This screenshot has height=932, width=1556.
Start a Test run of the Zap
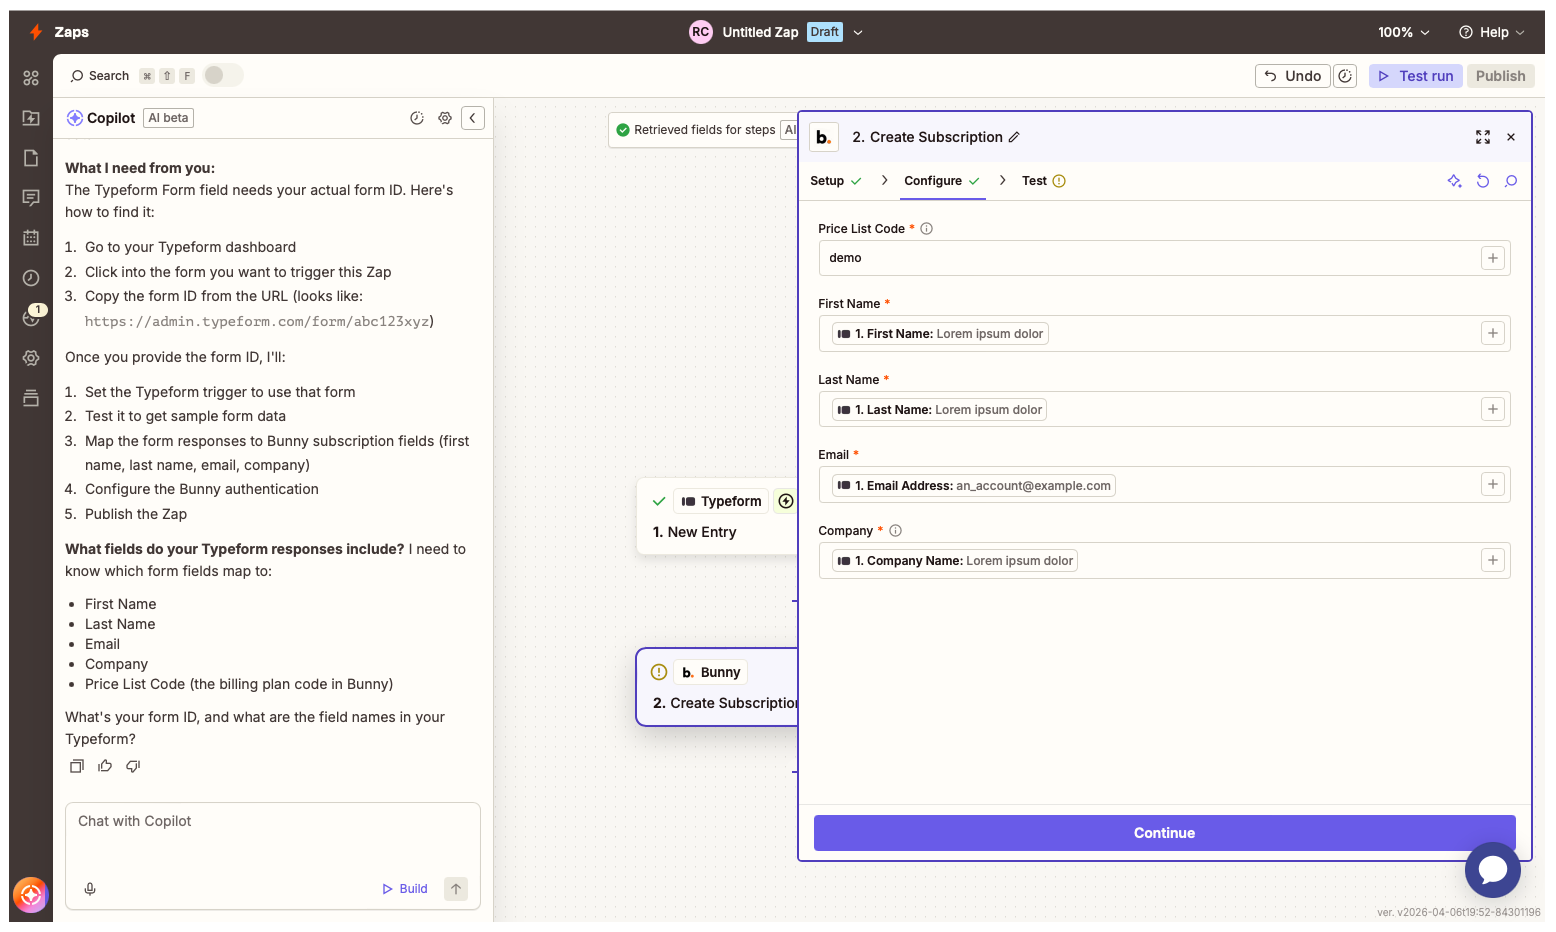pos(1415,75)
